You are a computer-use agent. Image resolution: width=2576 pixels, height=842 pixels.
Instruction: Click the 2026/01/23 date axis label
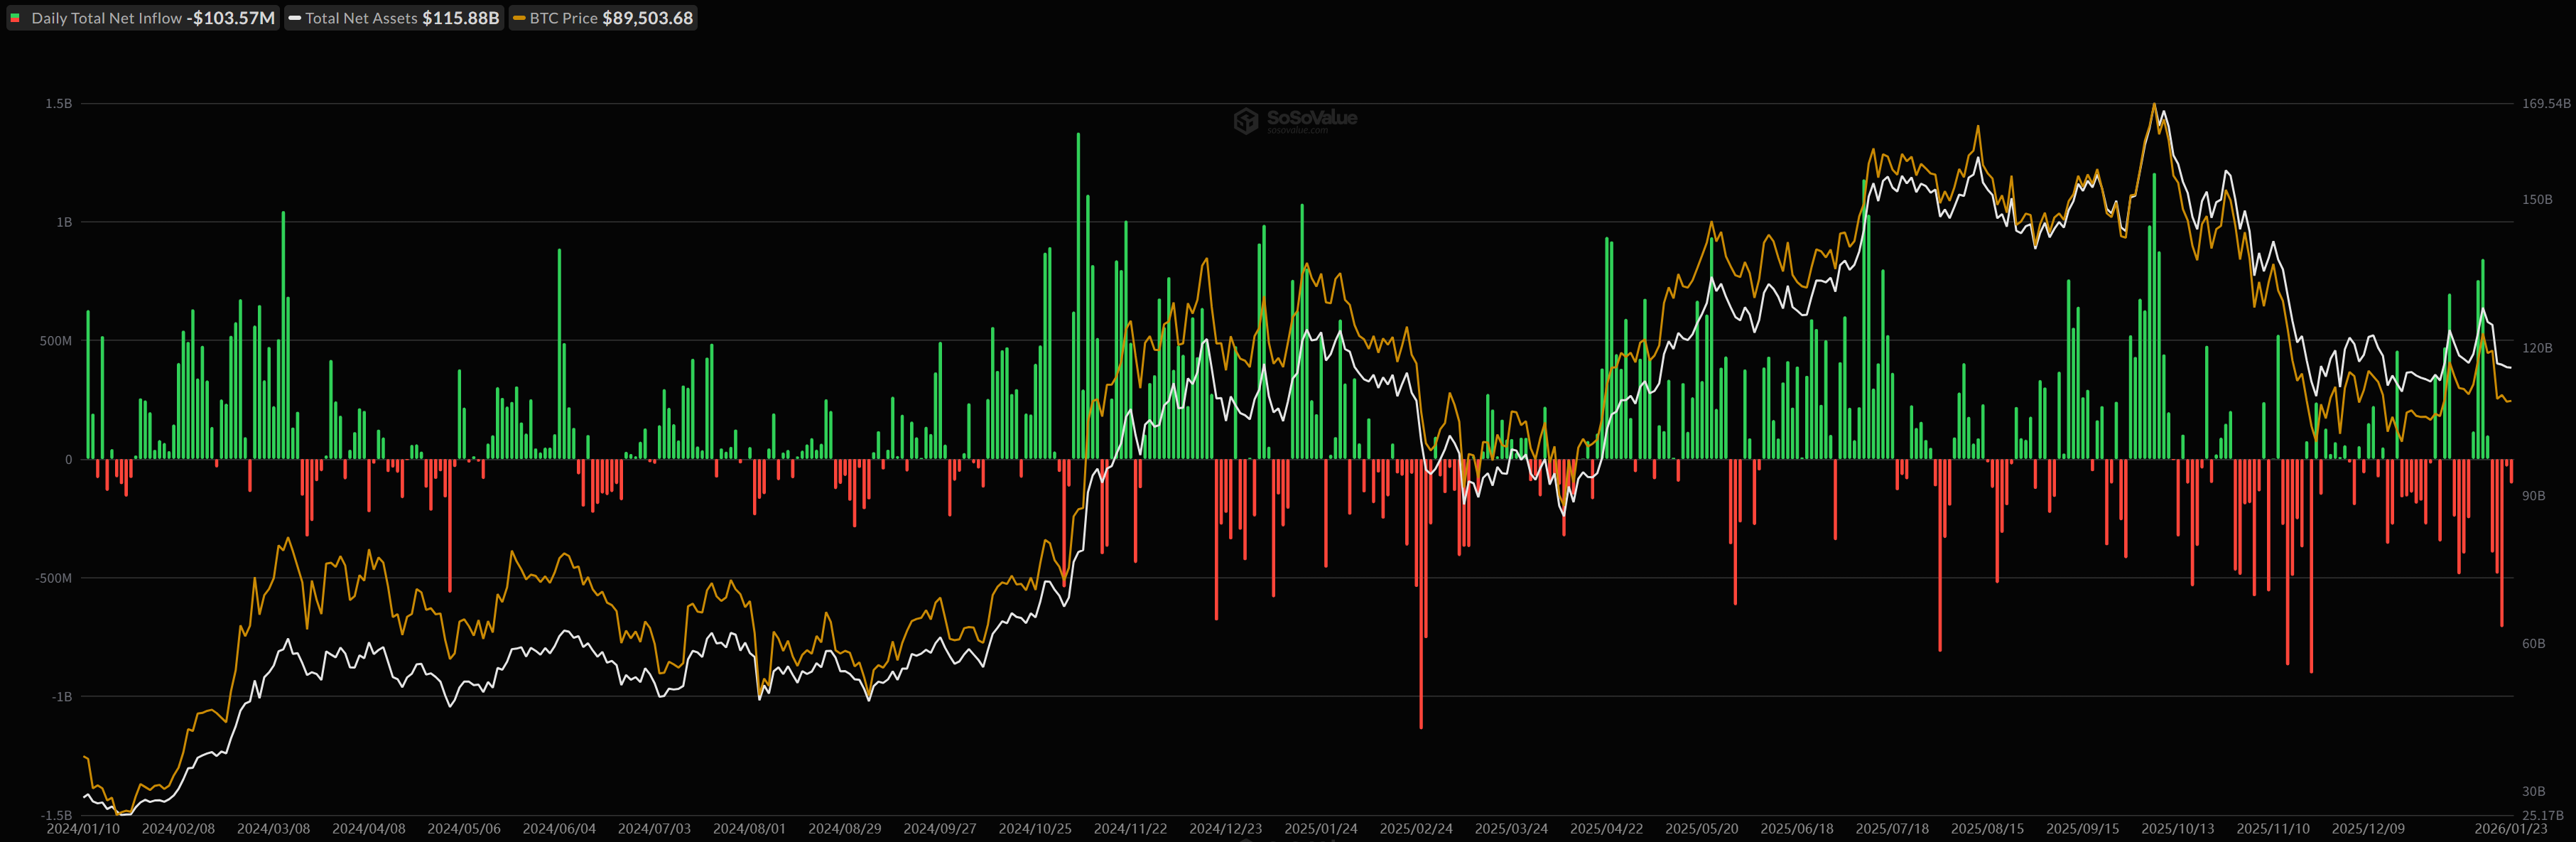point(2510,829)
